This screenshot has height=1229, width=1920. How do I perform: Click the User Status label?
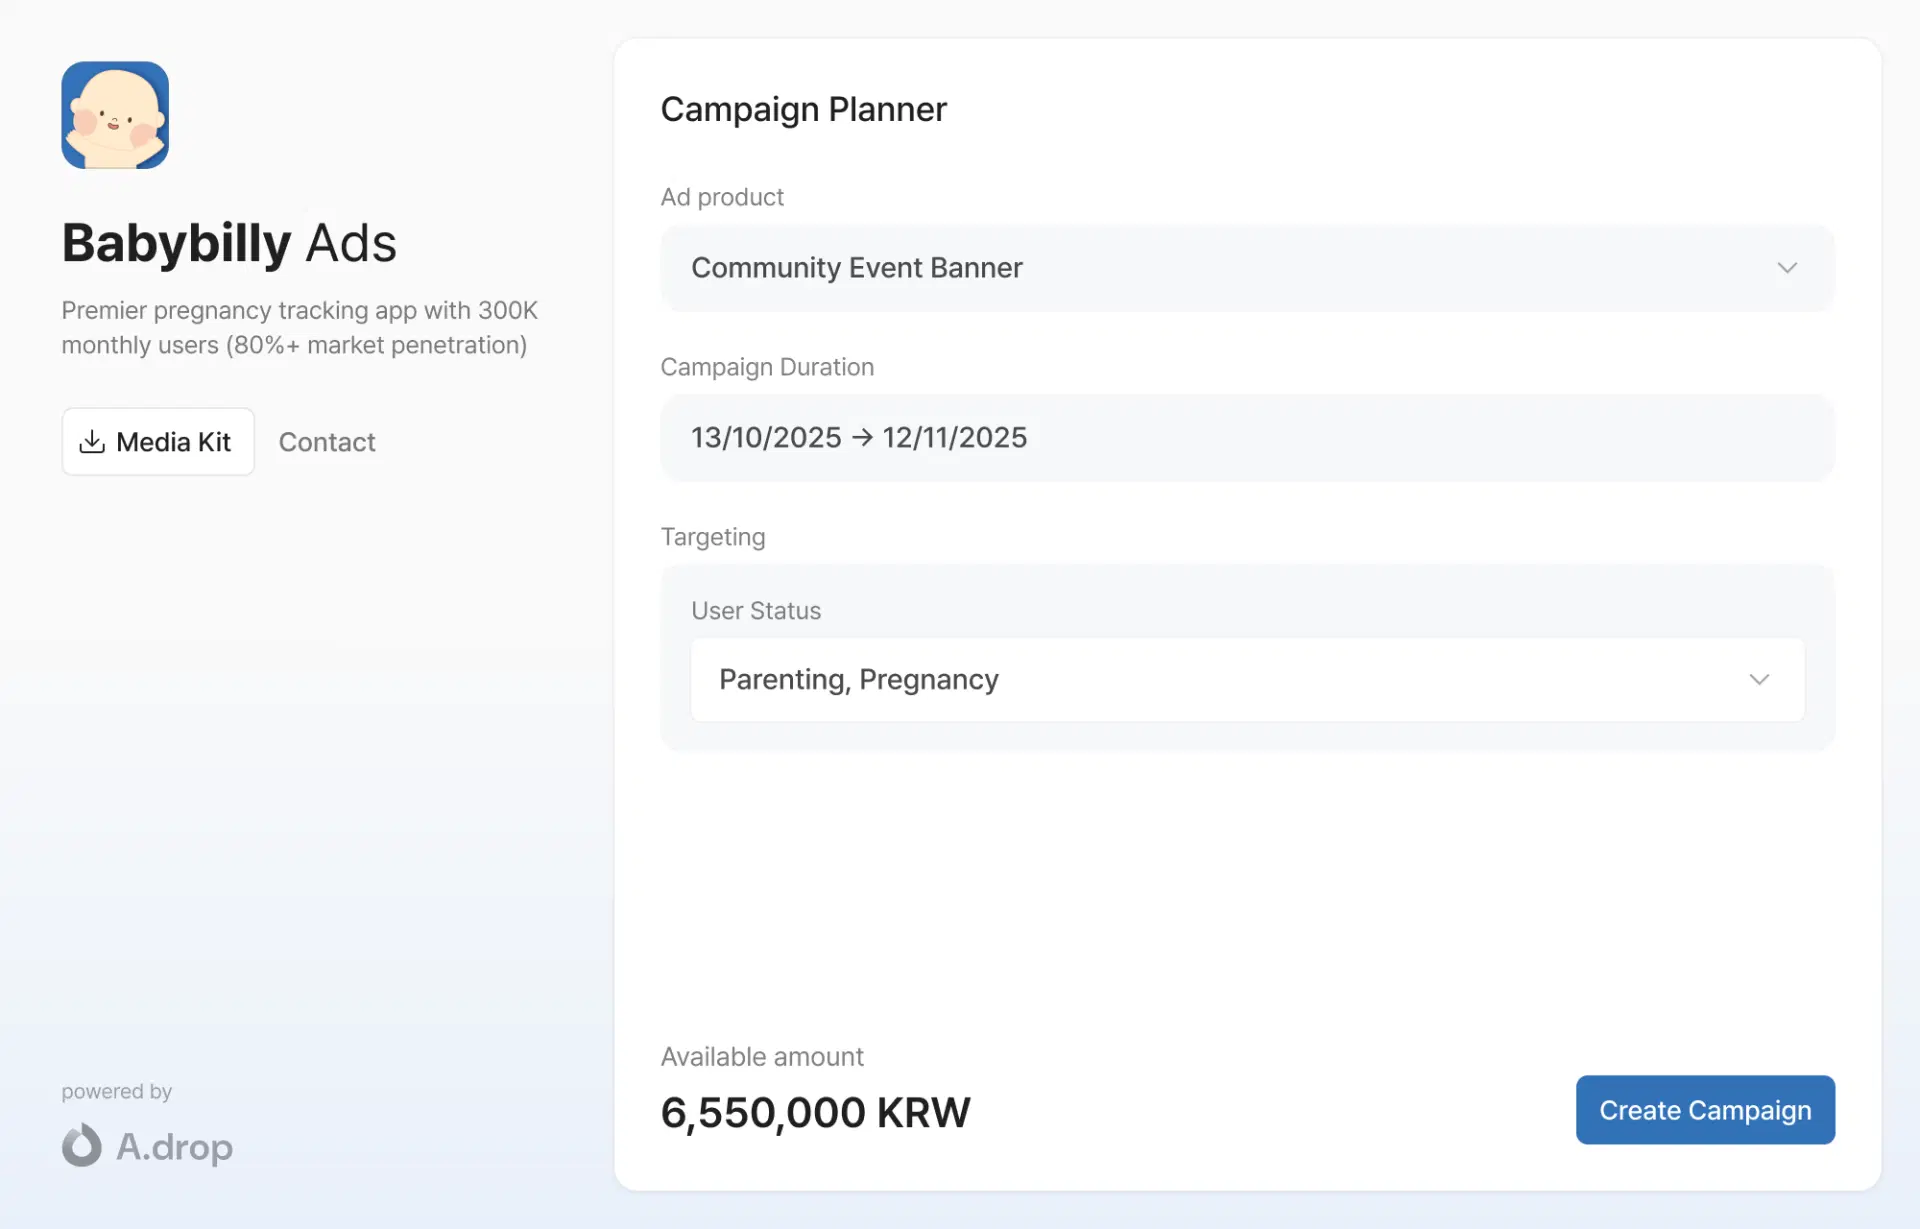pos(756,611)
